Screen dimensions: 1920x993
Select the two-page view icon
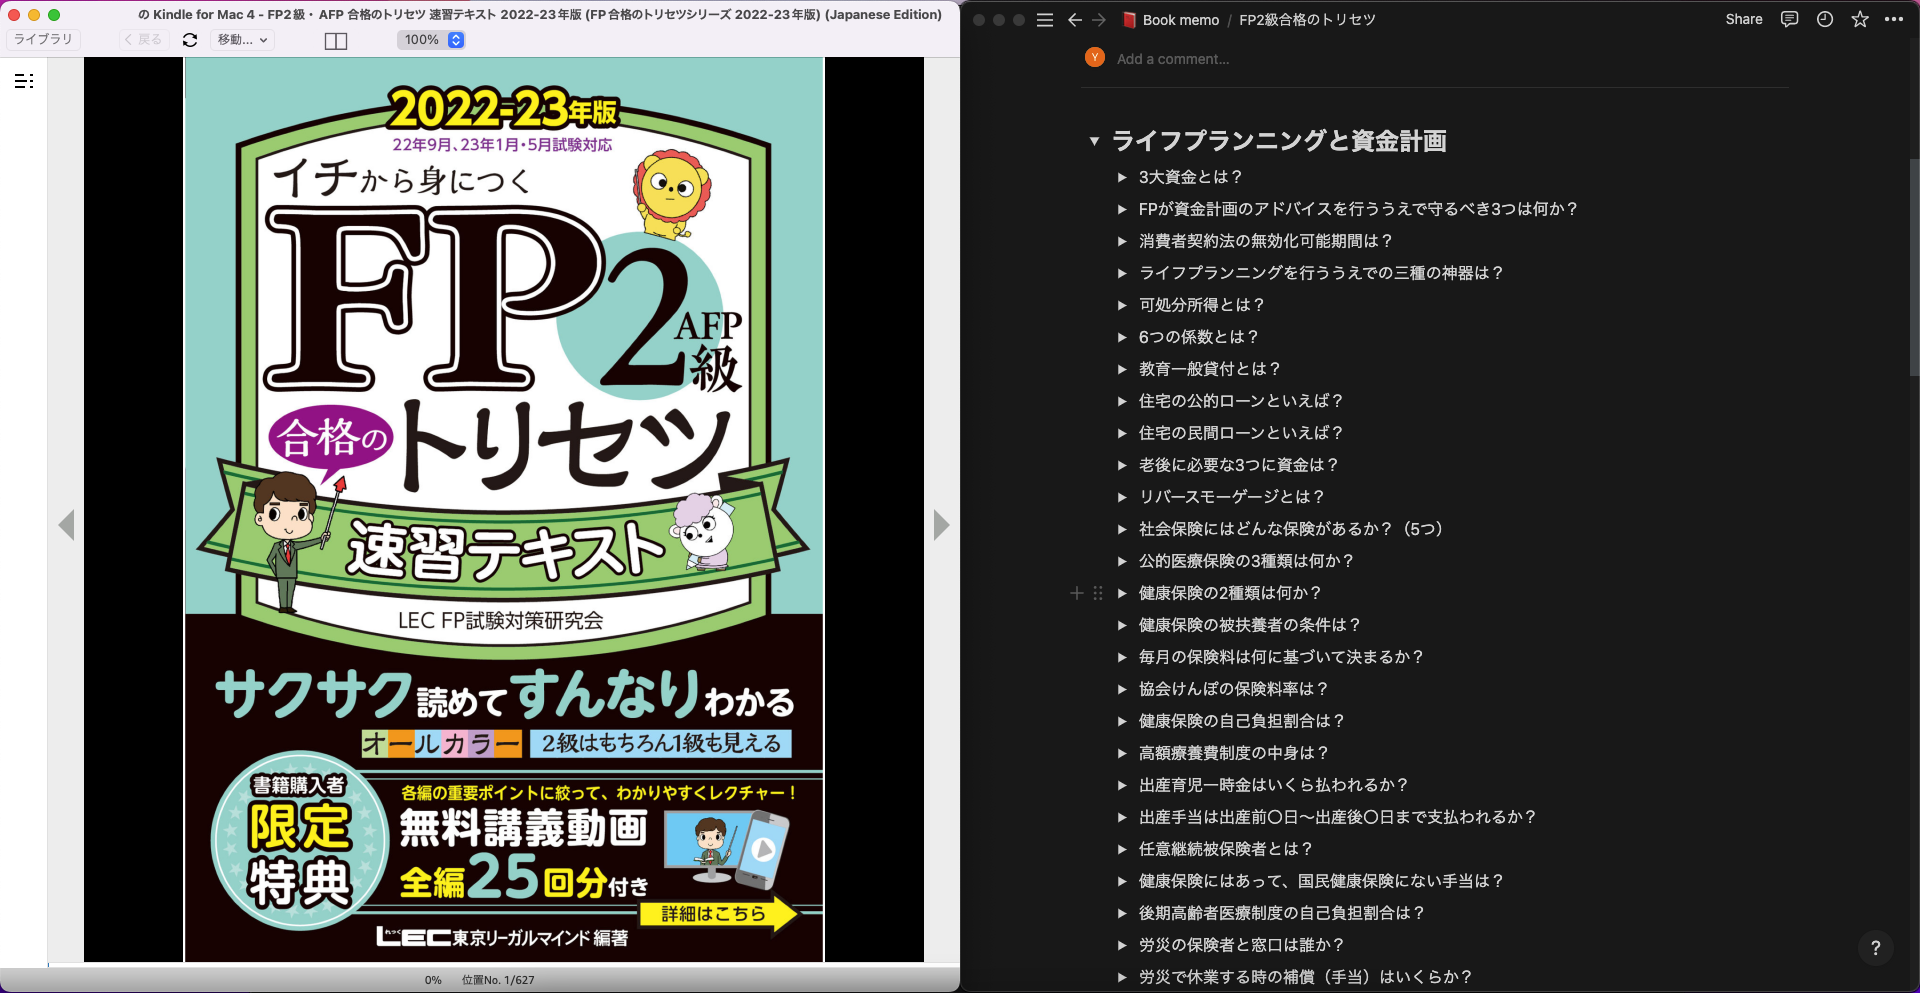tap(335, 40)
